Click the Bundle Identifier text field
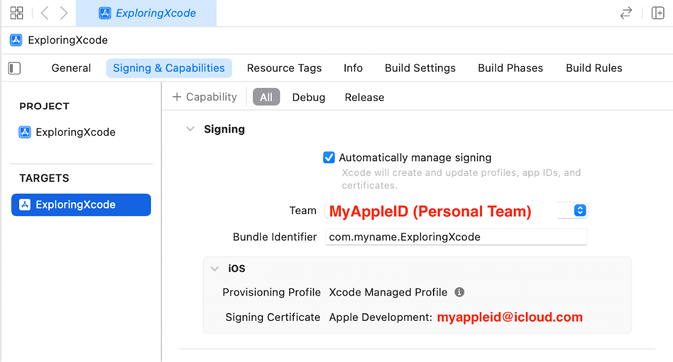 [456, 237]
